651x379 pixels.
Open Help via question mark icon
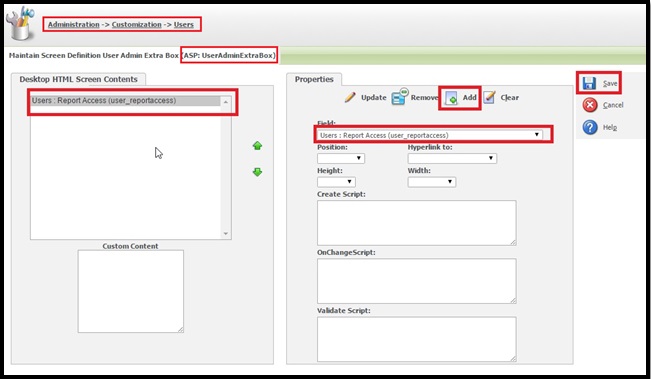click(x=590, y=127)
